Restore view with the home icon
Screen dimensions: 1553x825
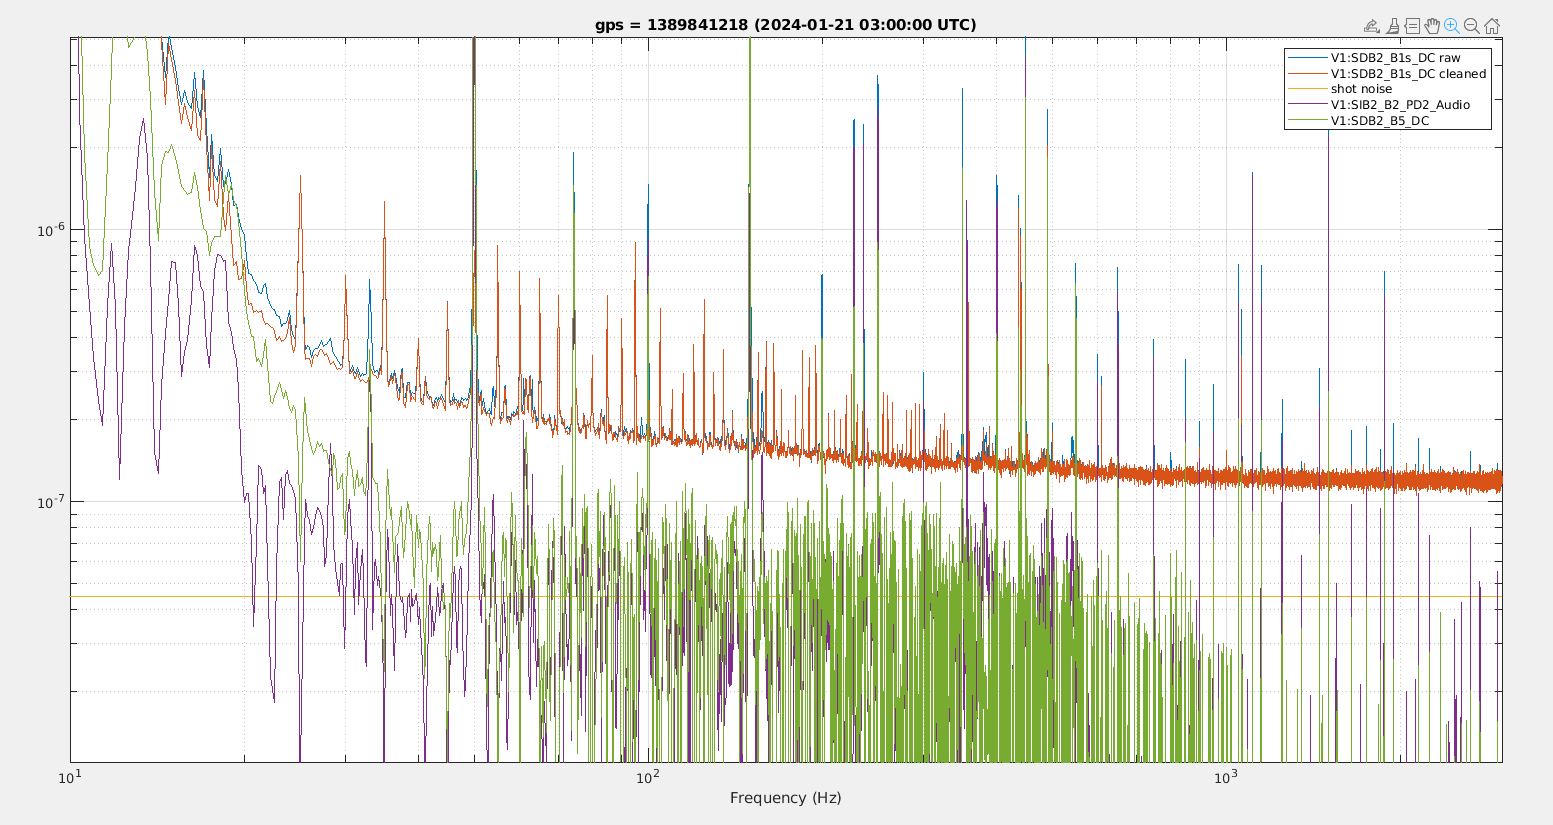[x=1492, y=27]
